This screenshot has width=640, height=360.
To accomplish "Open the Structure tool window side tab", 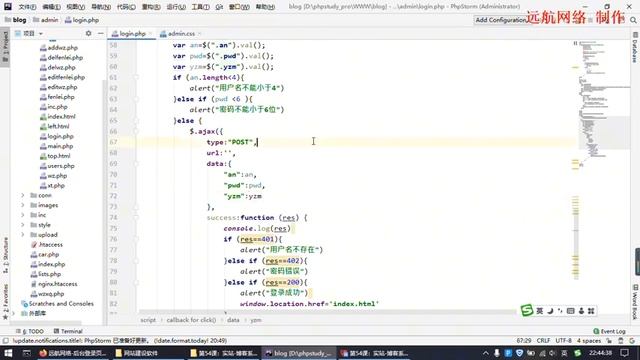I will pyautogui.click(x=5, y=255).
